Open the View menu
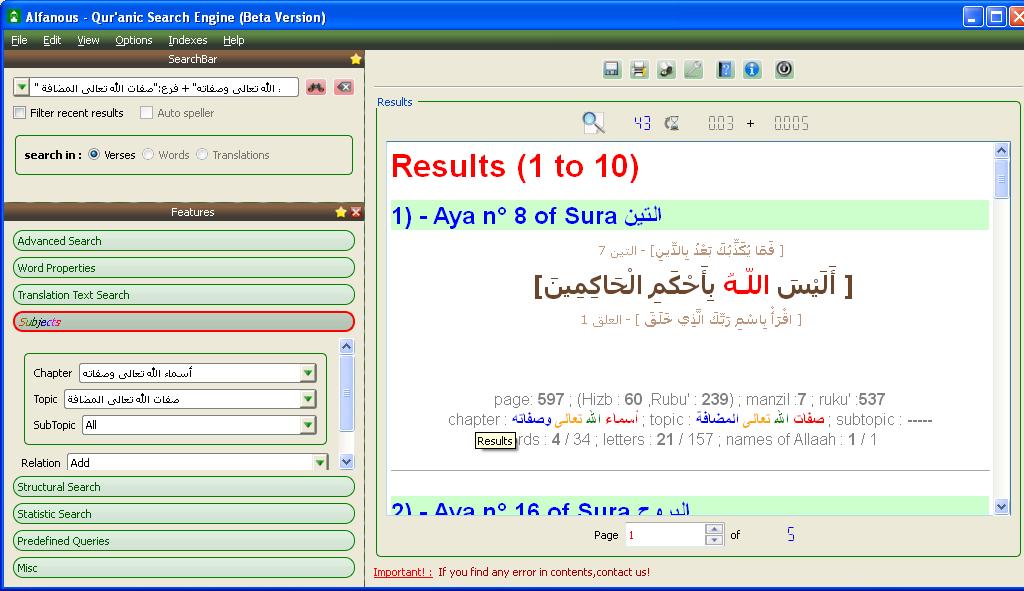Screen dimensions: 1024x591 [88, 40]
